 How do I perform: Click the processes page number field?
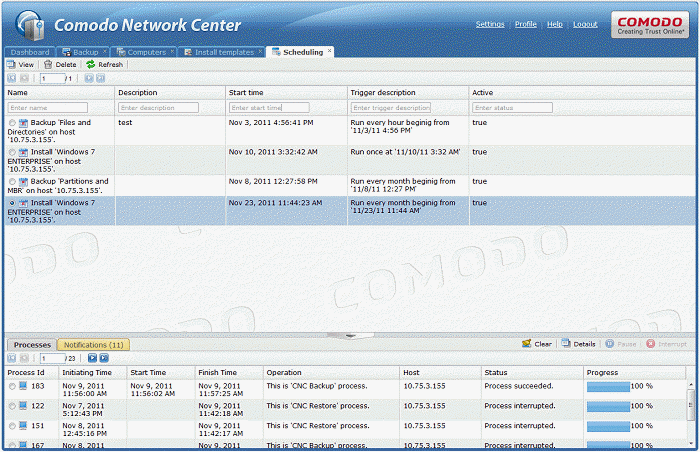53,359
